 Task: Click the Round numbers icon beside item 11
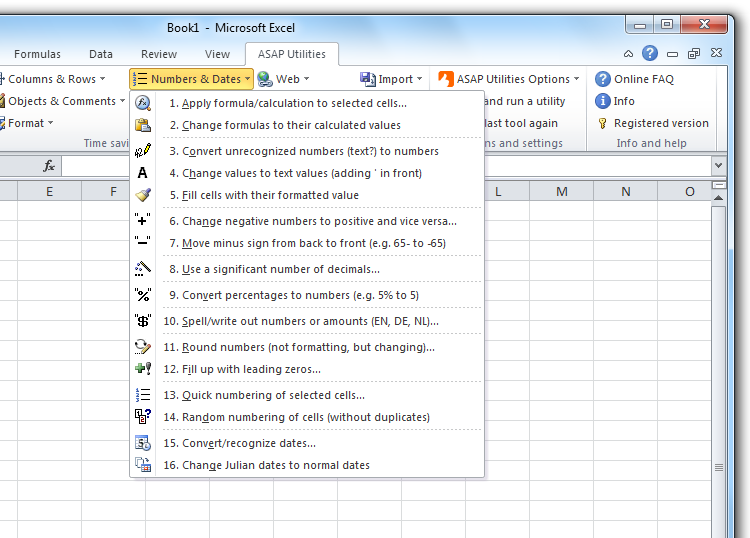tap(143, 347)
